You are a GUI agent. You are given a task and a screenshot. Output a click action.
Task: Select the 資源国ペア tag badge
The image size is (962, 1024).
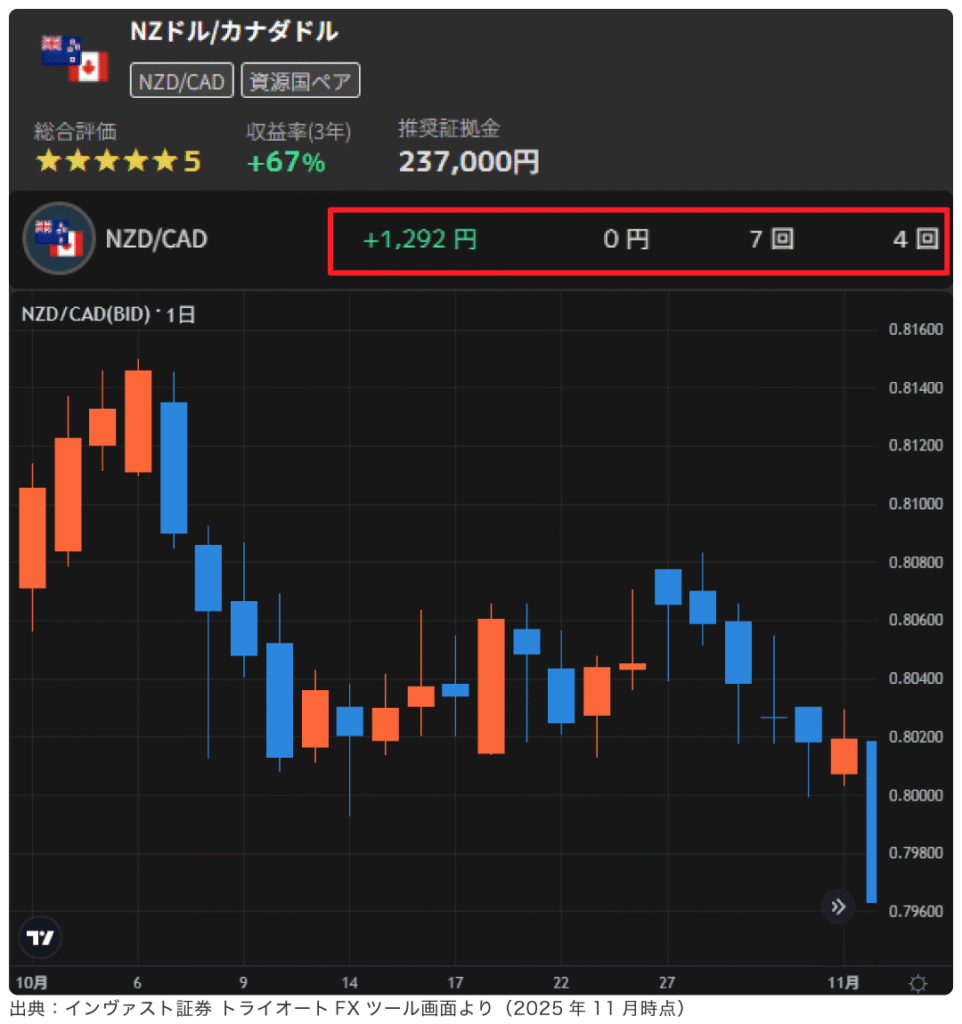coord(300,81)
